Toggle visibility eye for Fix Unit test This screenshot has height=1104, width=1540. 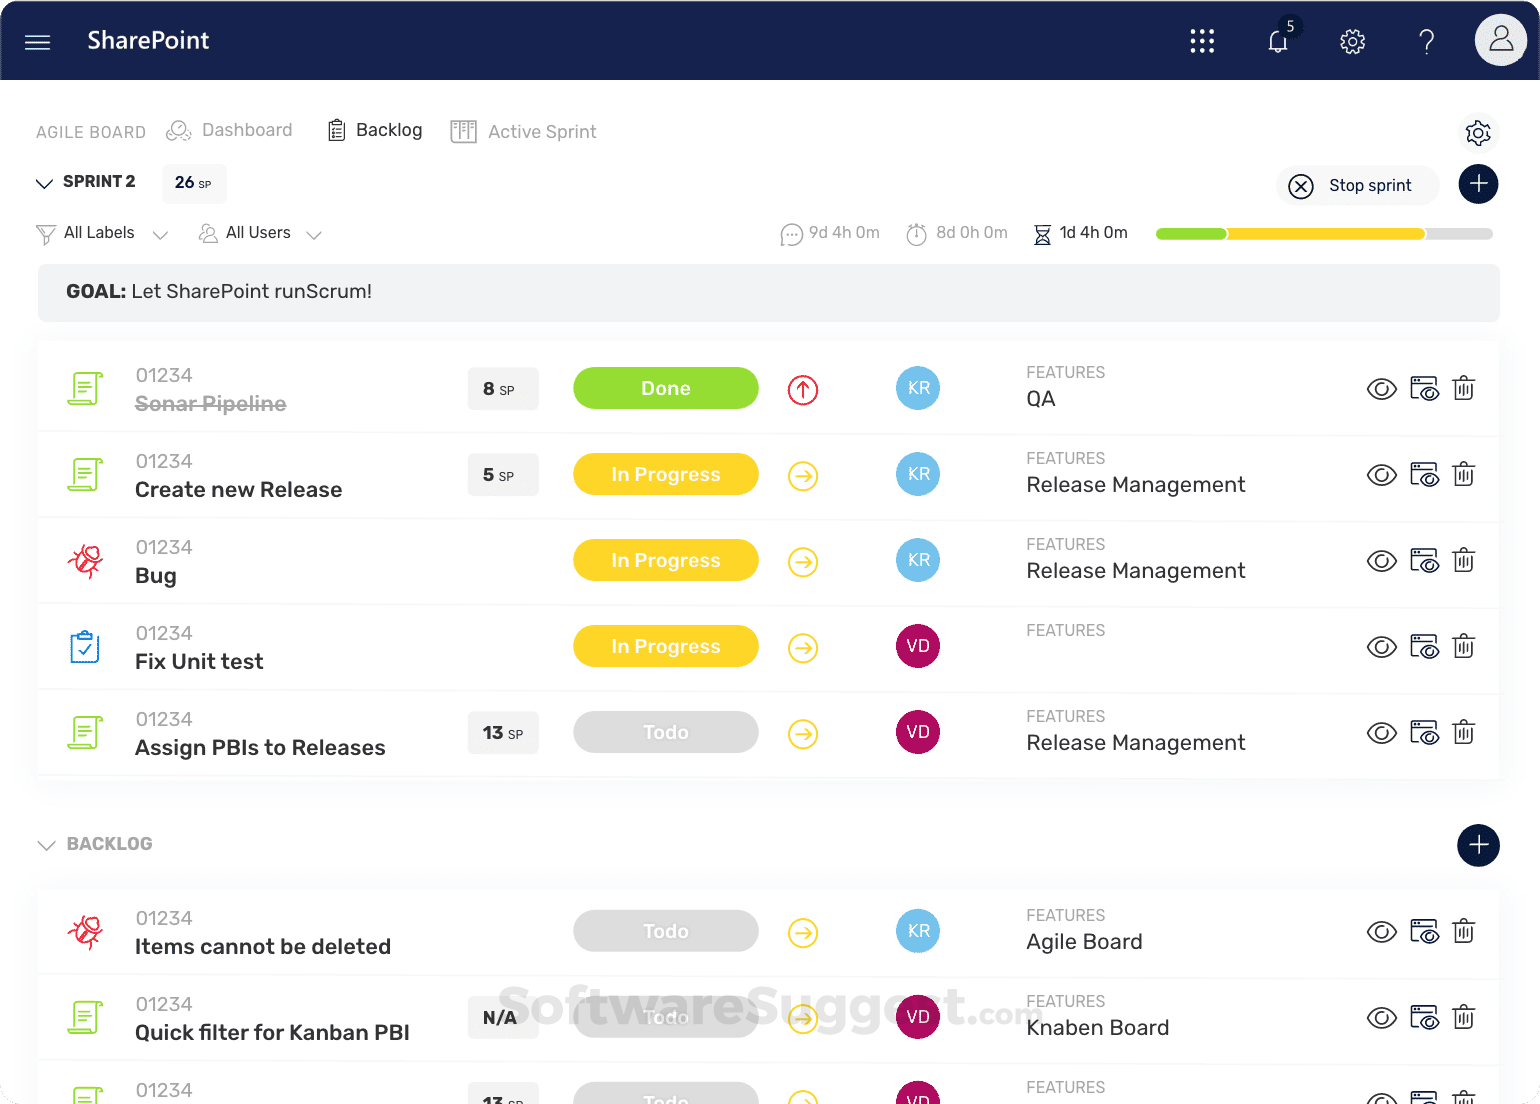(x=1381, y=647)
